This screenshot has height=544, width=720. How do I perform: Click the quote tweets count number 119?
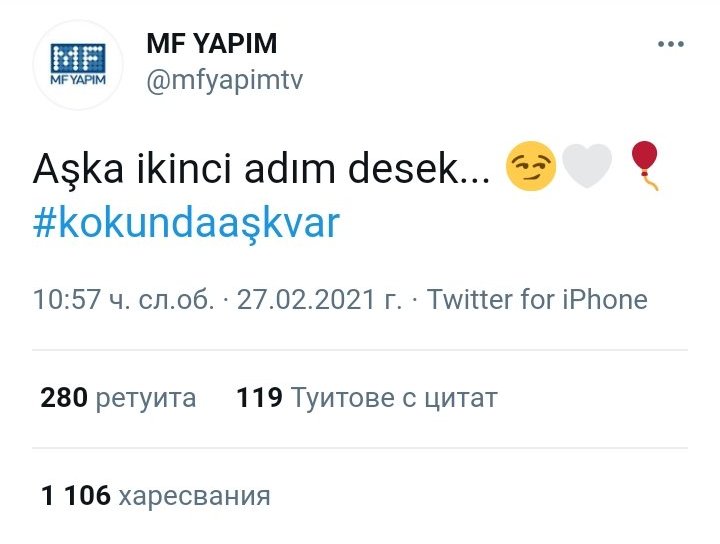pos(258,399)
